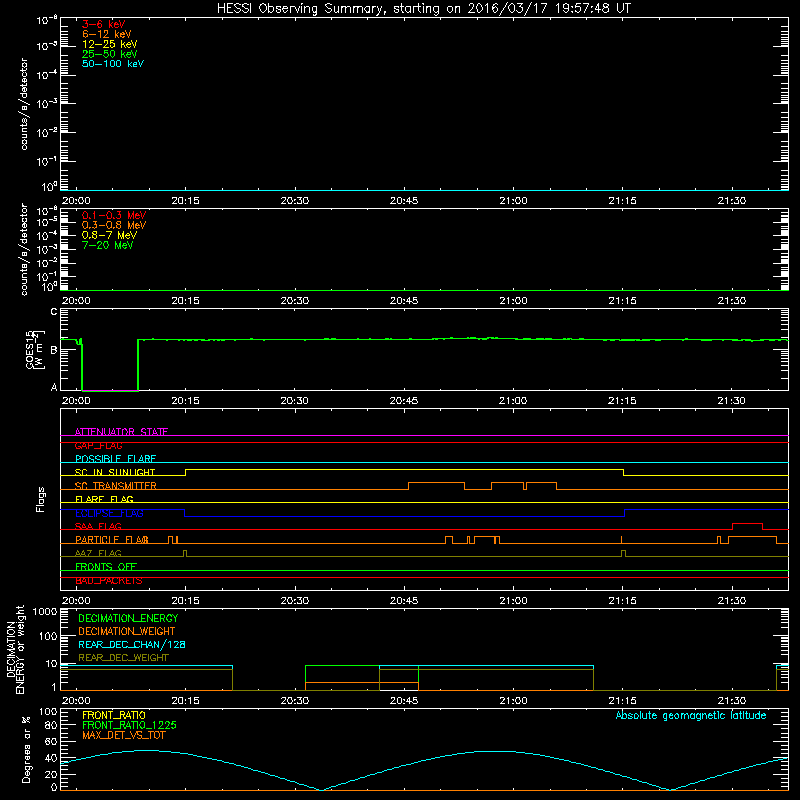
Task: Select the 0.1-0.3 MeV legend label
Action: (114, 215)
